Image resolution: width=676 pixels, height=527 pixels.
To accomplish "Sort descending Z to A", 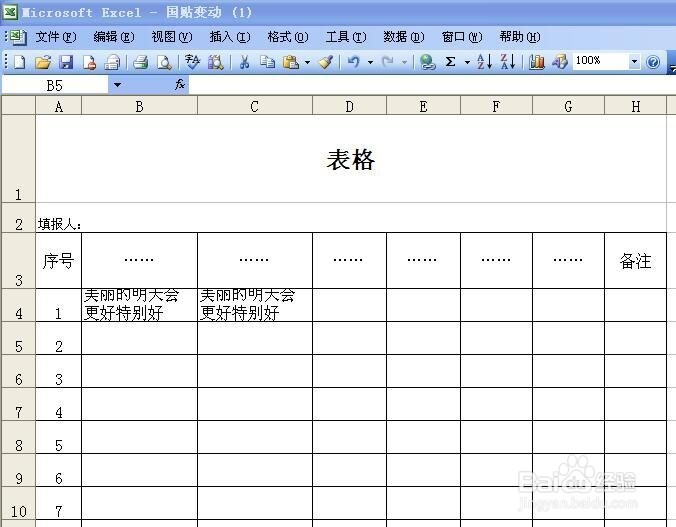I will tap(508, 62).
